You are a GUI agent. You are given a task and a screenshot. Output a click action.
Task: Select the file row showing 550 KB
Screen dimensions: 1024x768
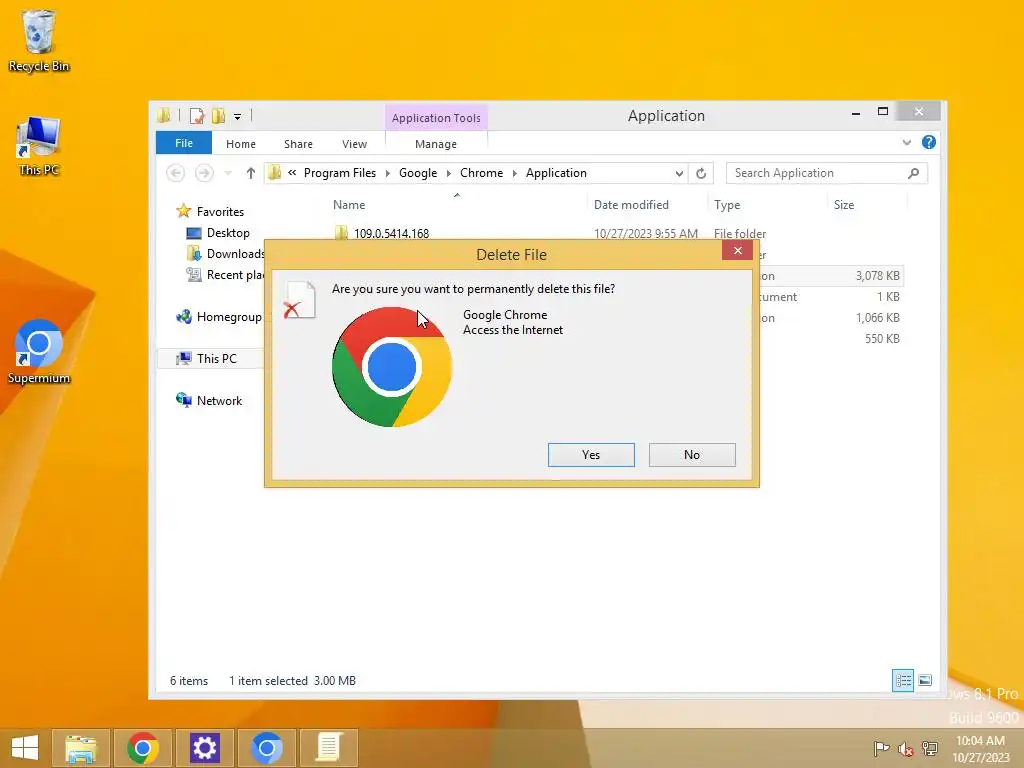(x=831, y=338)
